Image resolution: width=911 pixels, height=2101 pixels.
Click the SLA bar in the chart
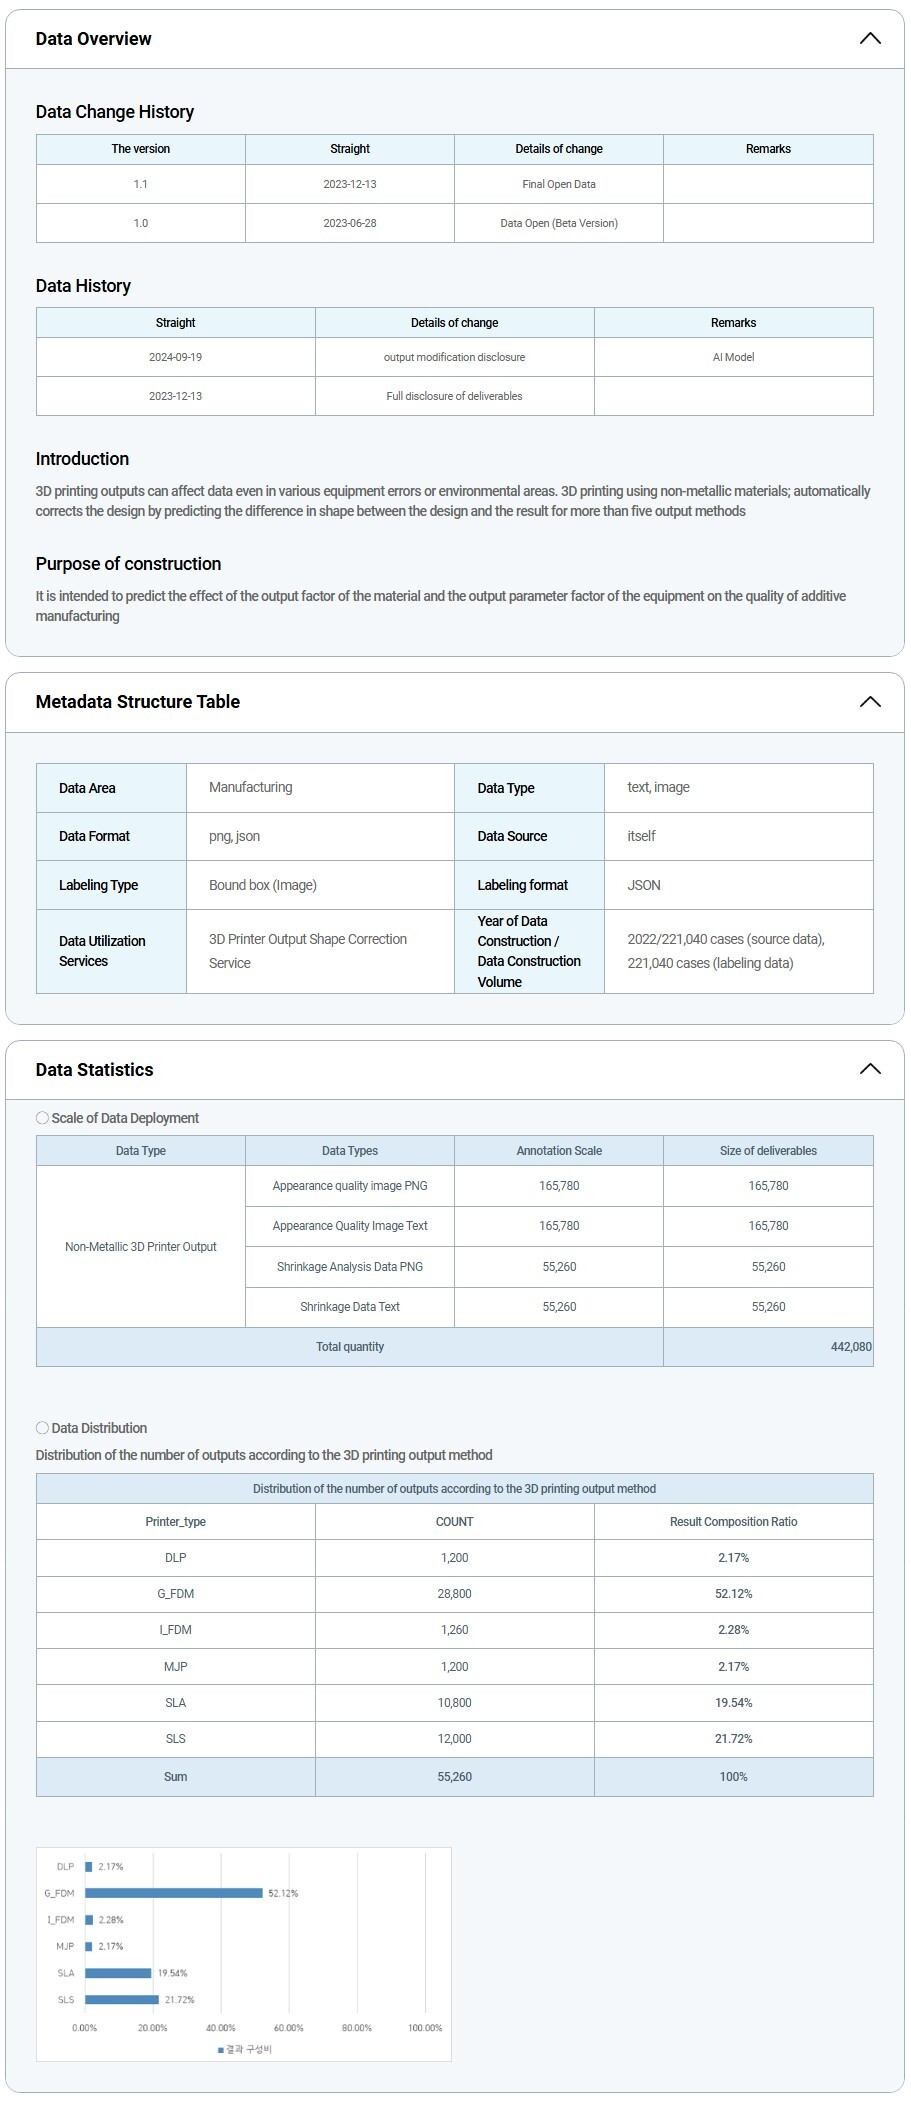118,1973
